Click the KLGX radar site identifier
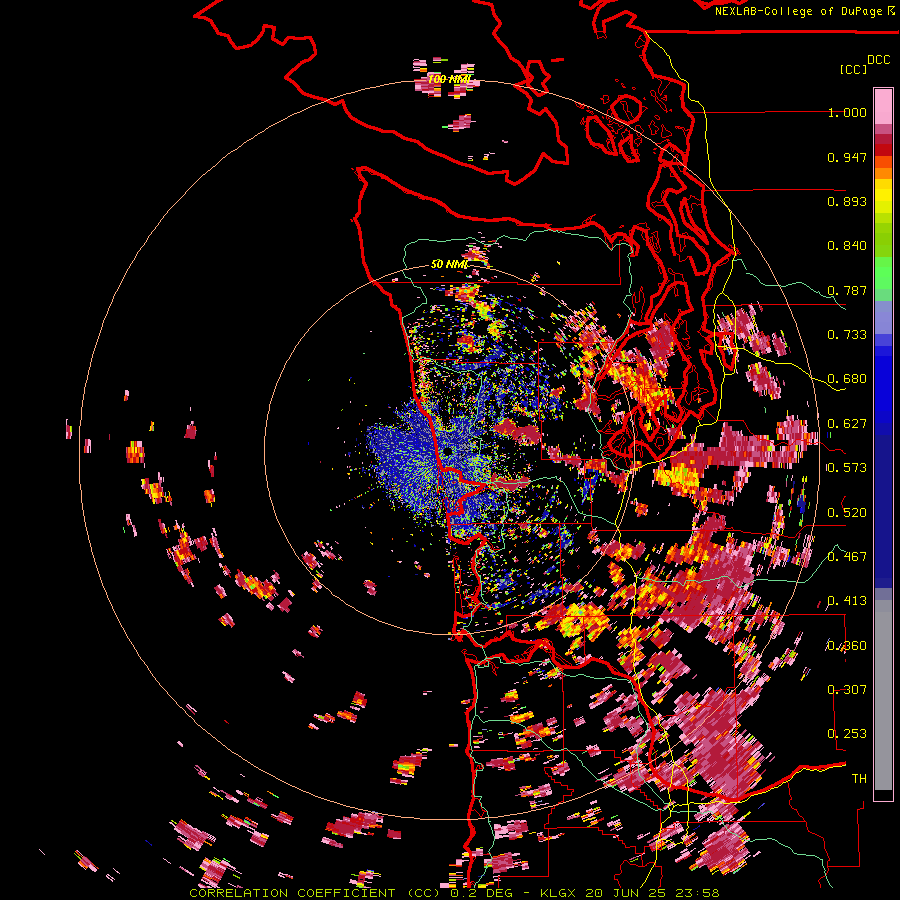 pos(559,893)
